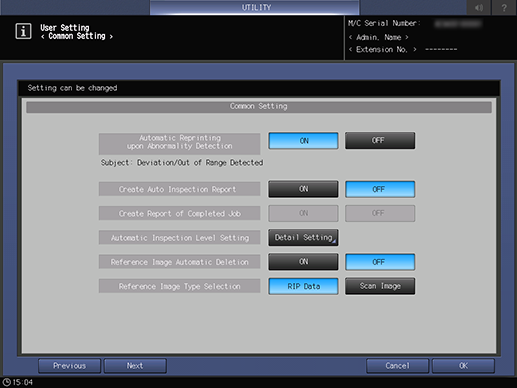Select RIP Data as reference image type
517x388 pixels.
pyautogui.click(x=303, y=286)
